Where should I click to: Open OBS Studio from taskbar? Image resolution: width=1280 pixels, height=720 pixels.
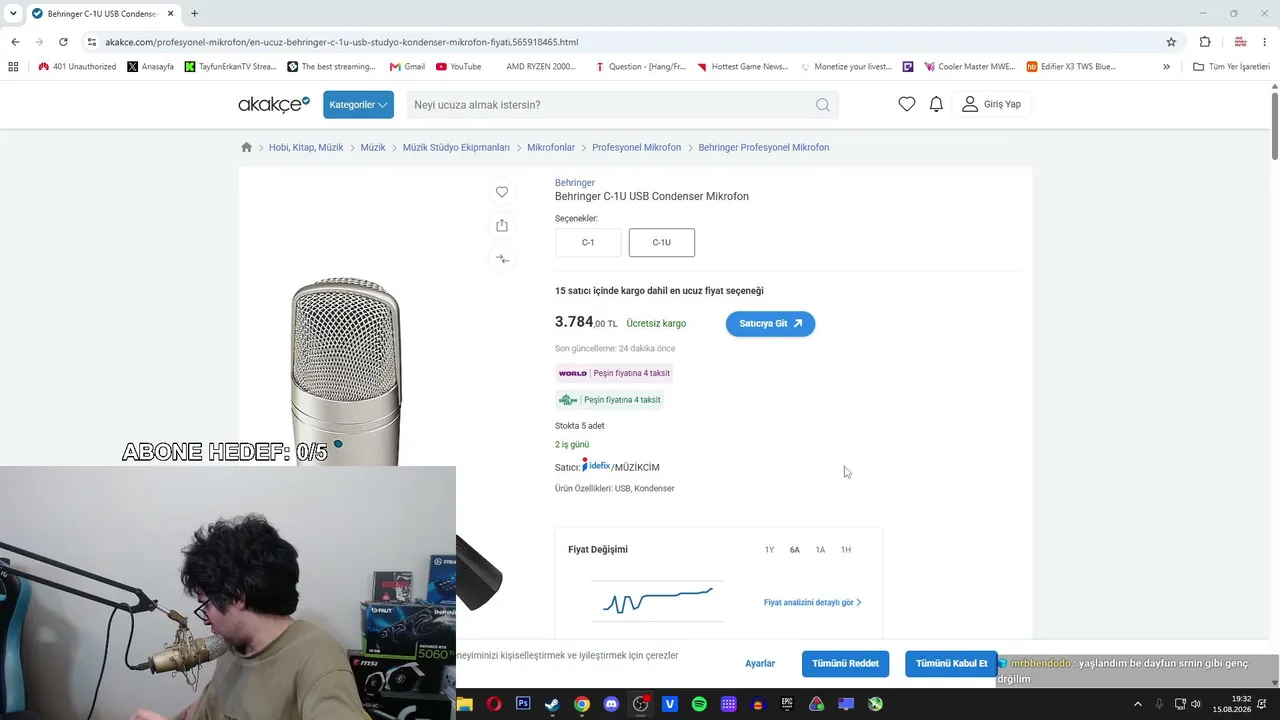point(641,704)
